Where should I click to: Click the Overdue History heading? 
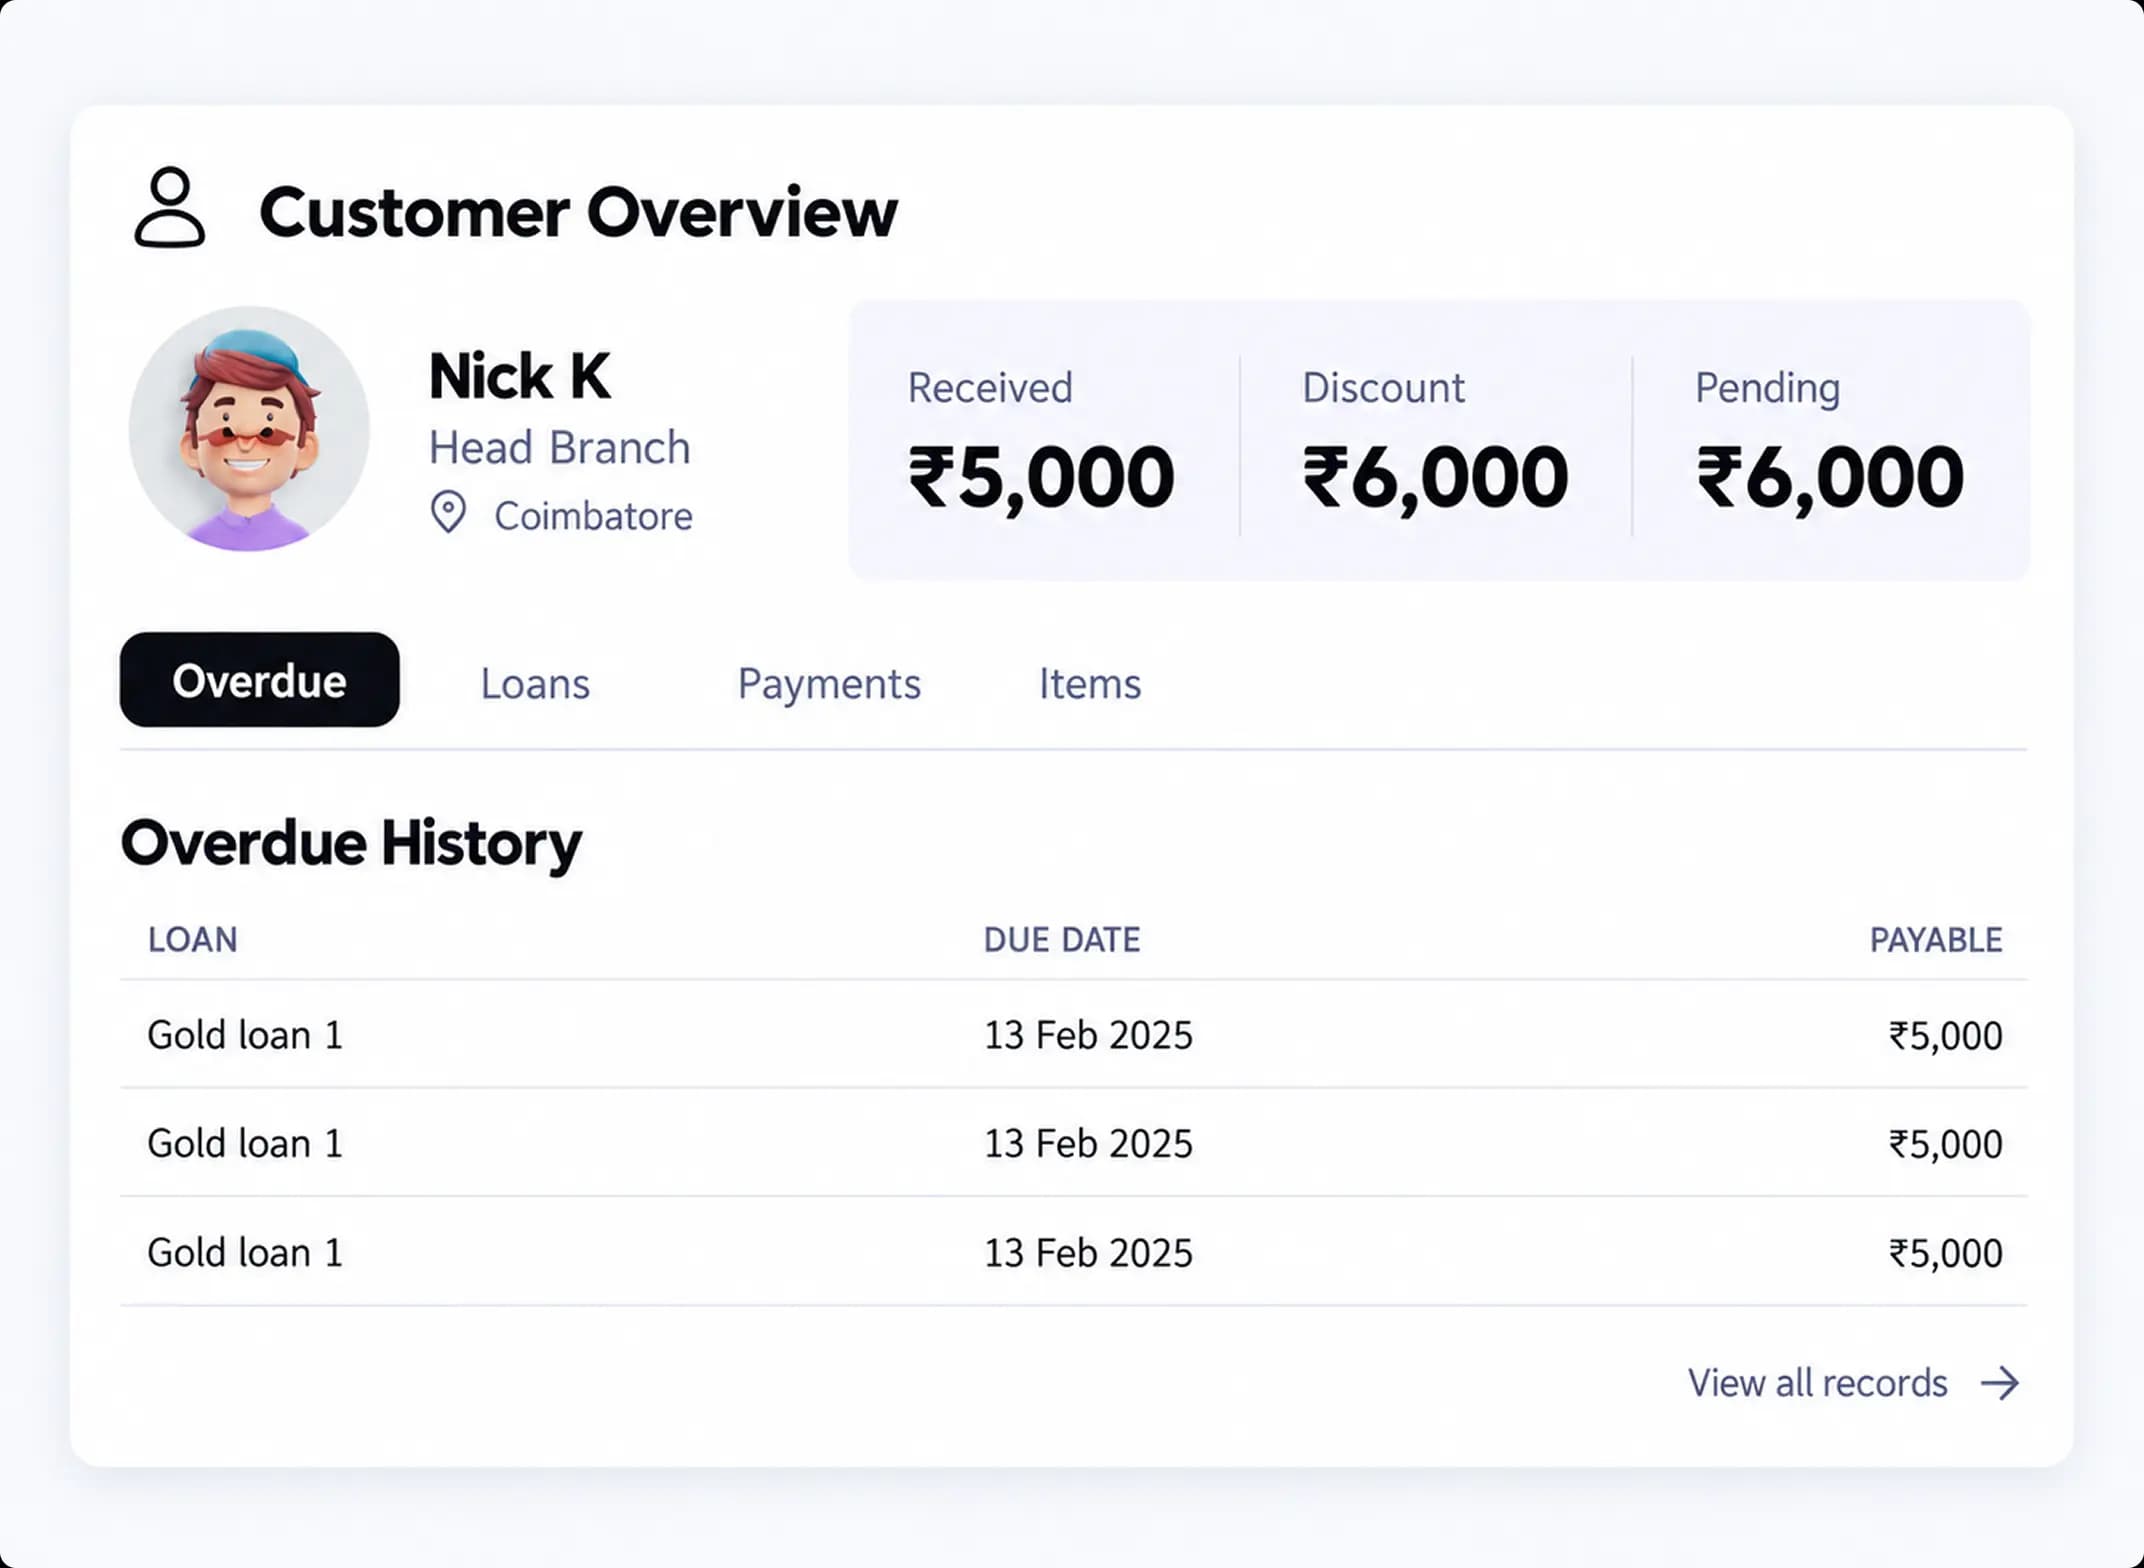coord(351,844)
